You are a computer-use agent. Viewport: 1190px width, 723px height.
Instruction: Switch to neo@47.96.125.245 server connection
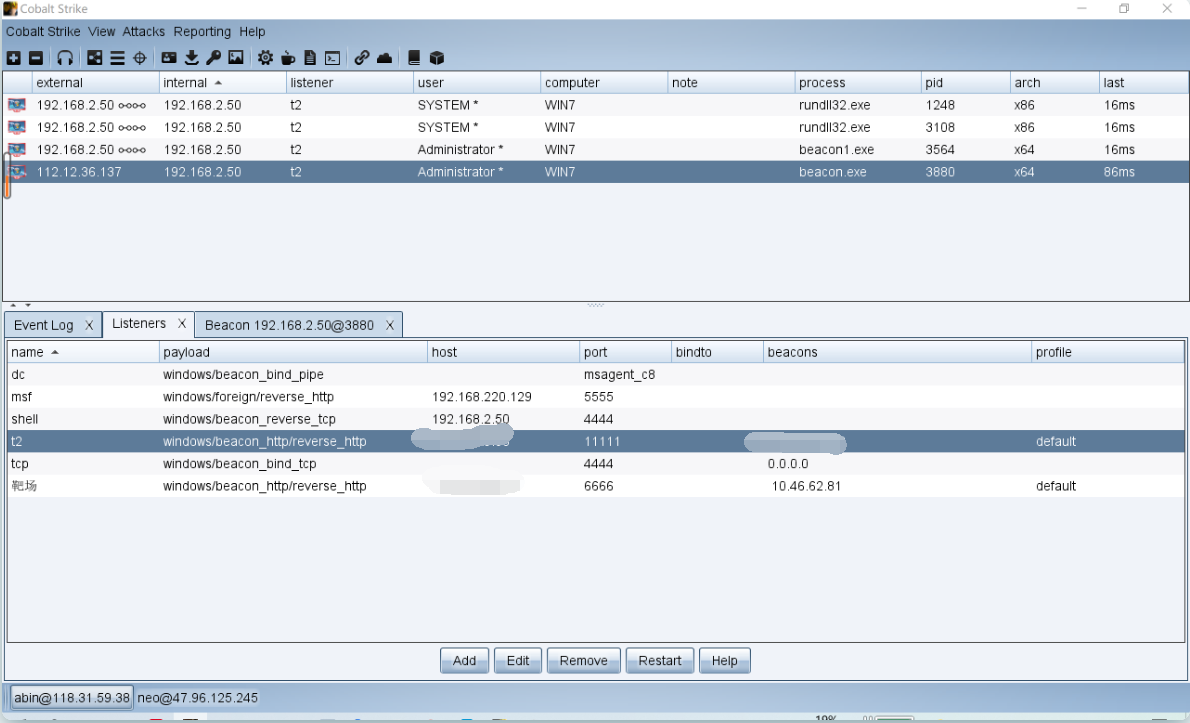197,697
